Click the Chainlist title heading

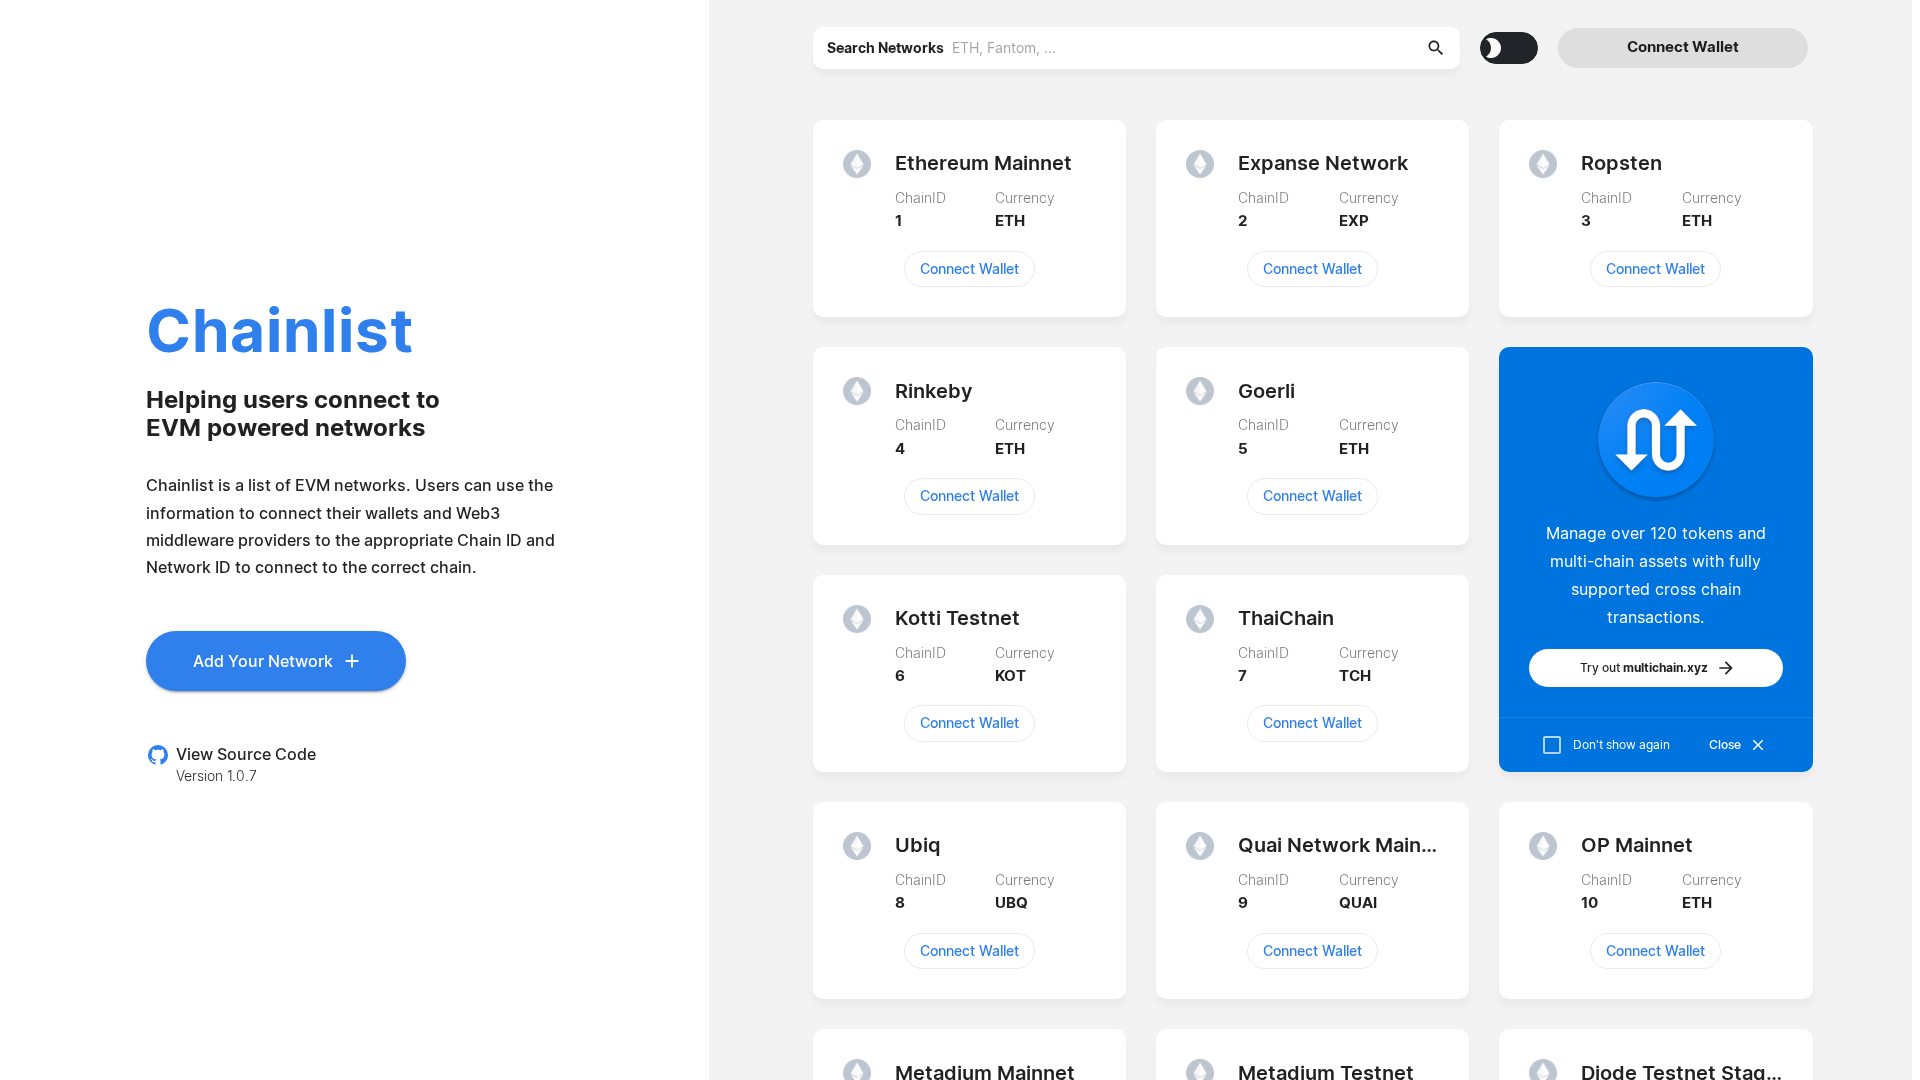pyautogui.click(x=279, y=330)
